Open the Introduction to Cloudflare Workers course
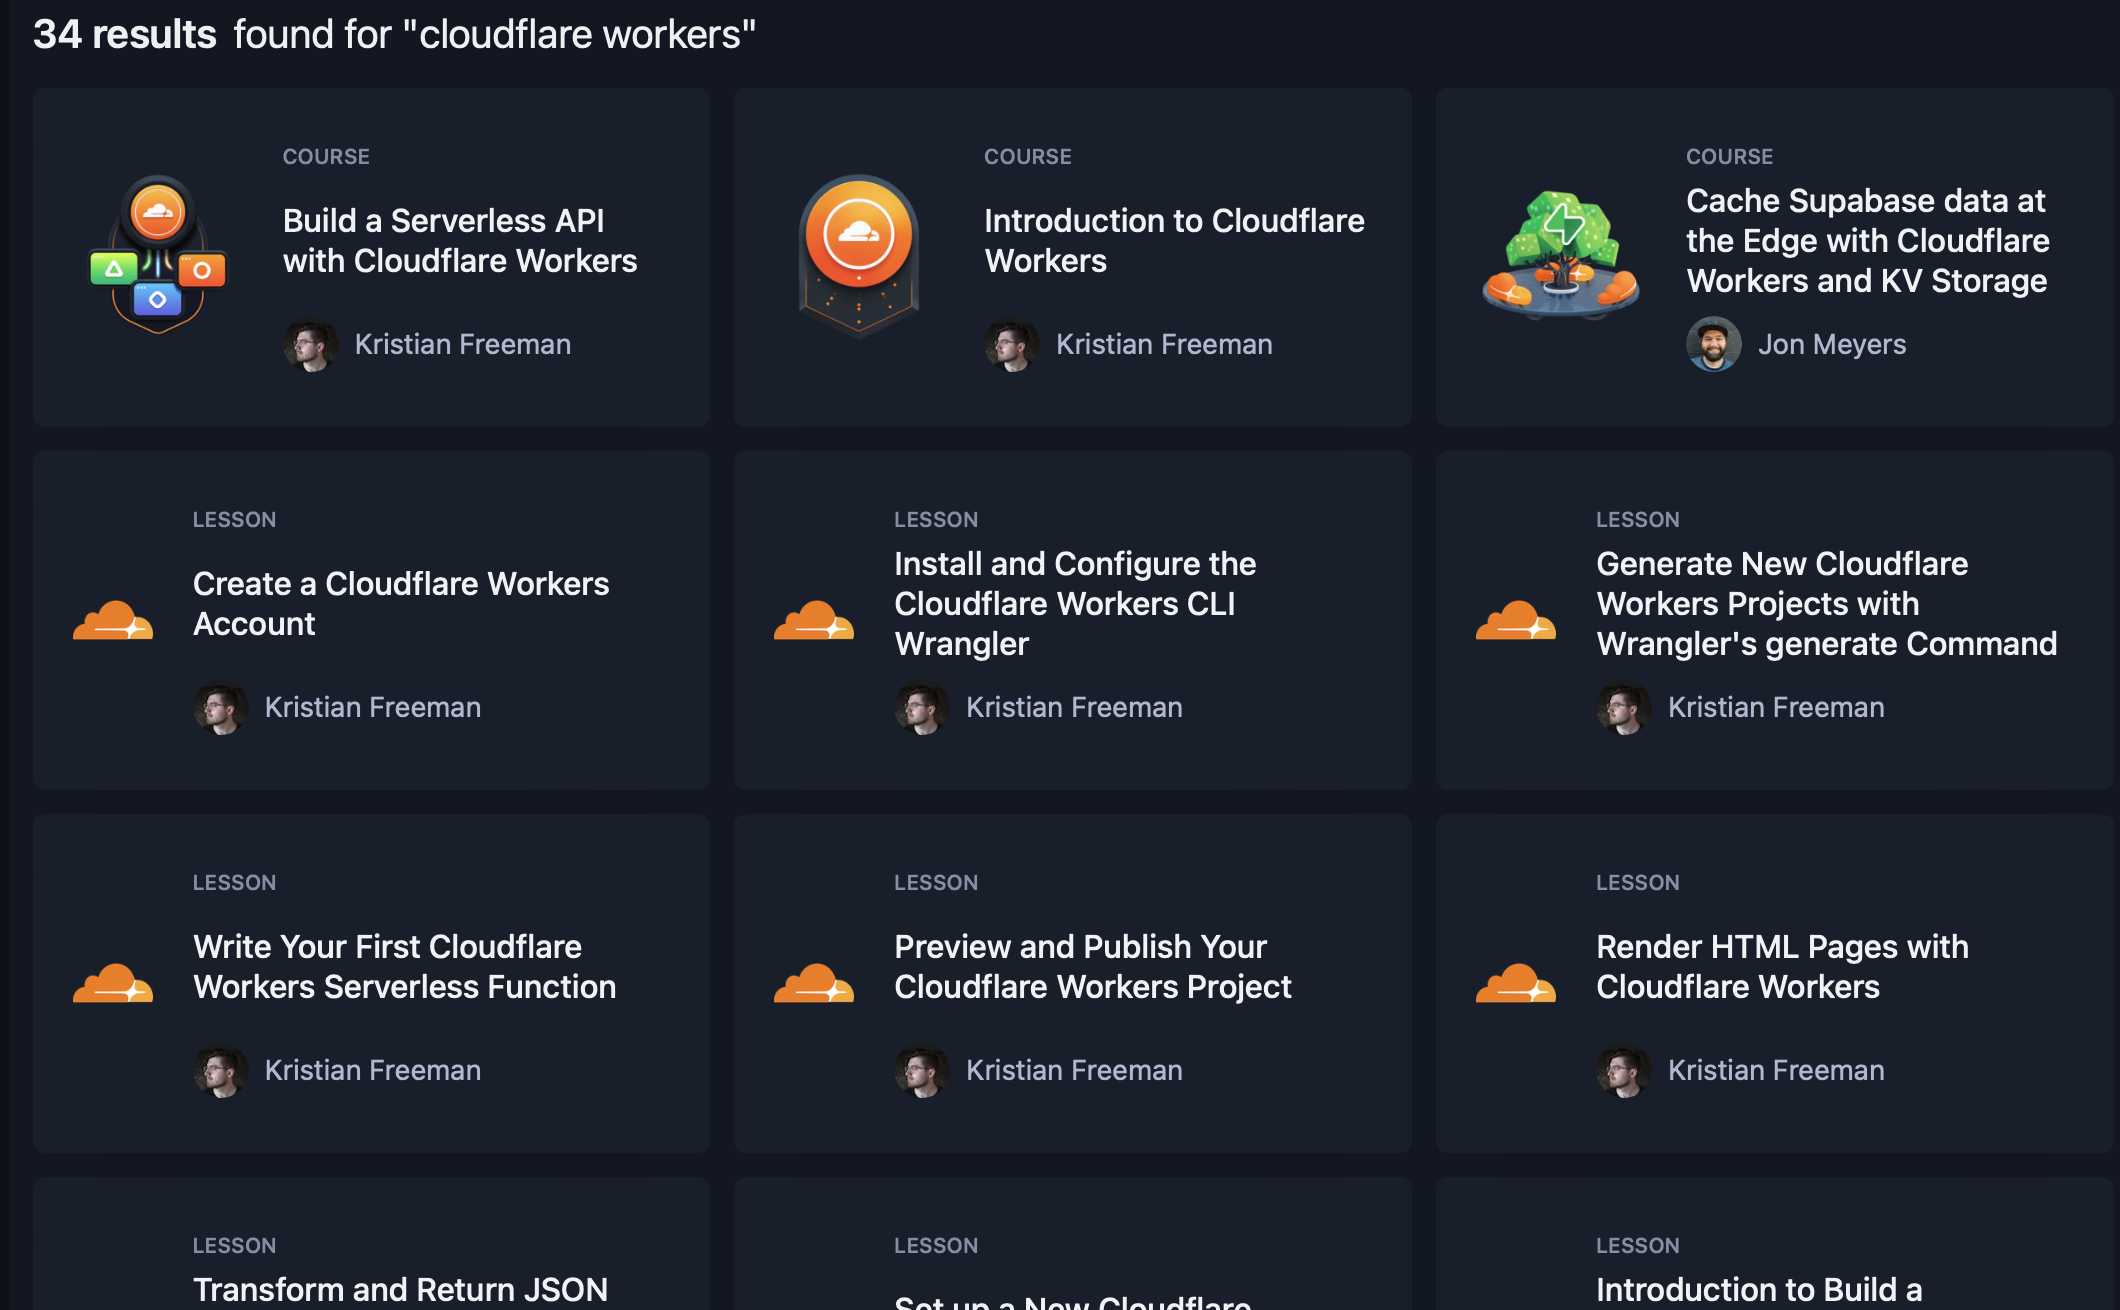 pyautogui.click(x=1175, y=240)
